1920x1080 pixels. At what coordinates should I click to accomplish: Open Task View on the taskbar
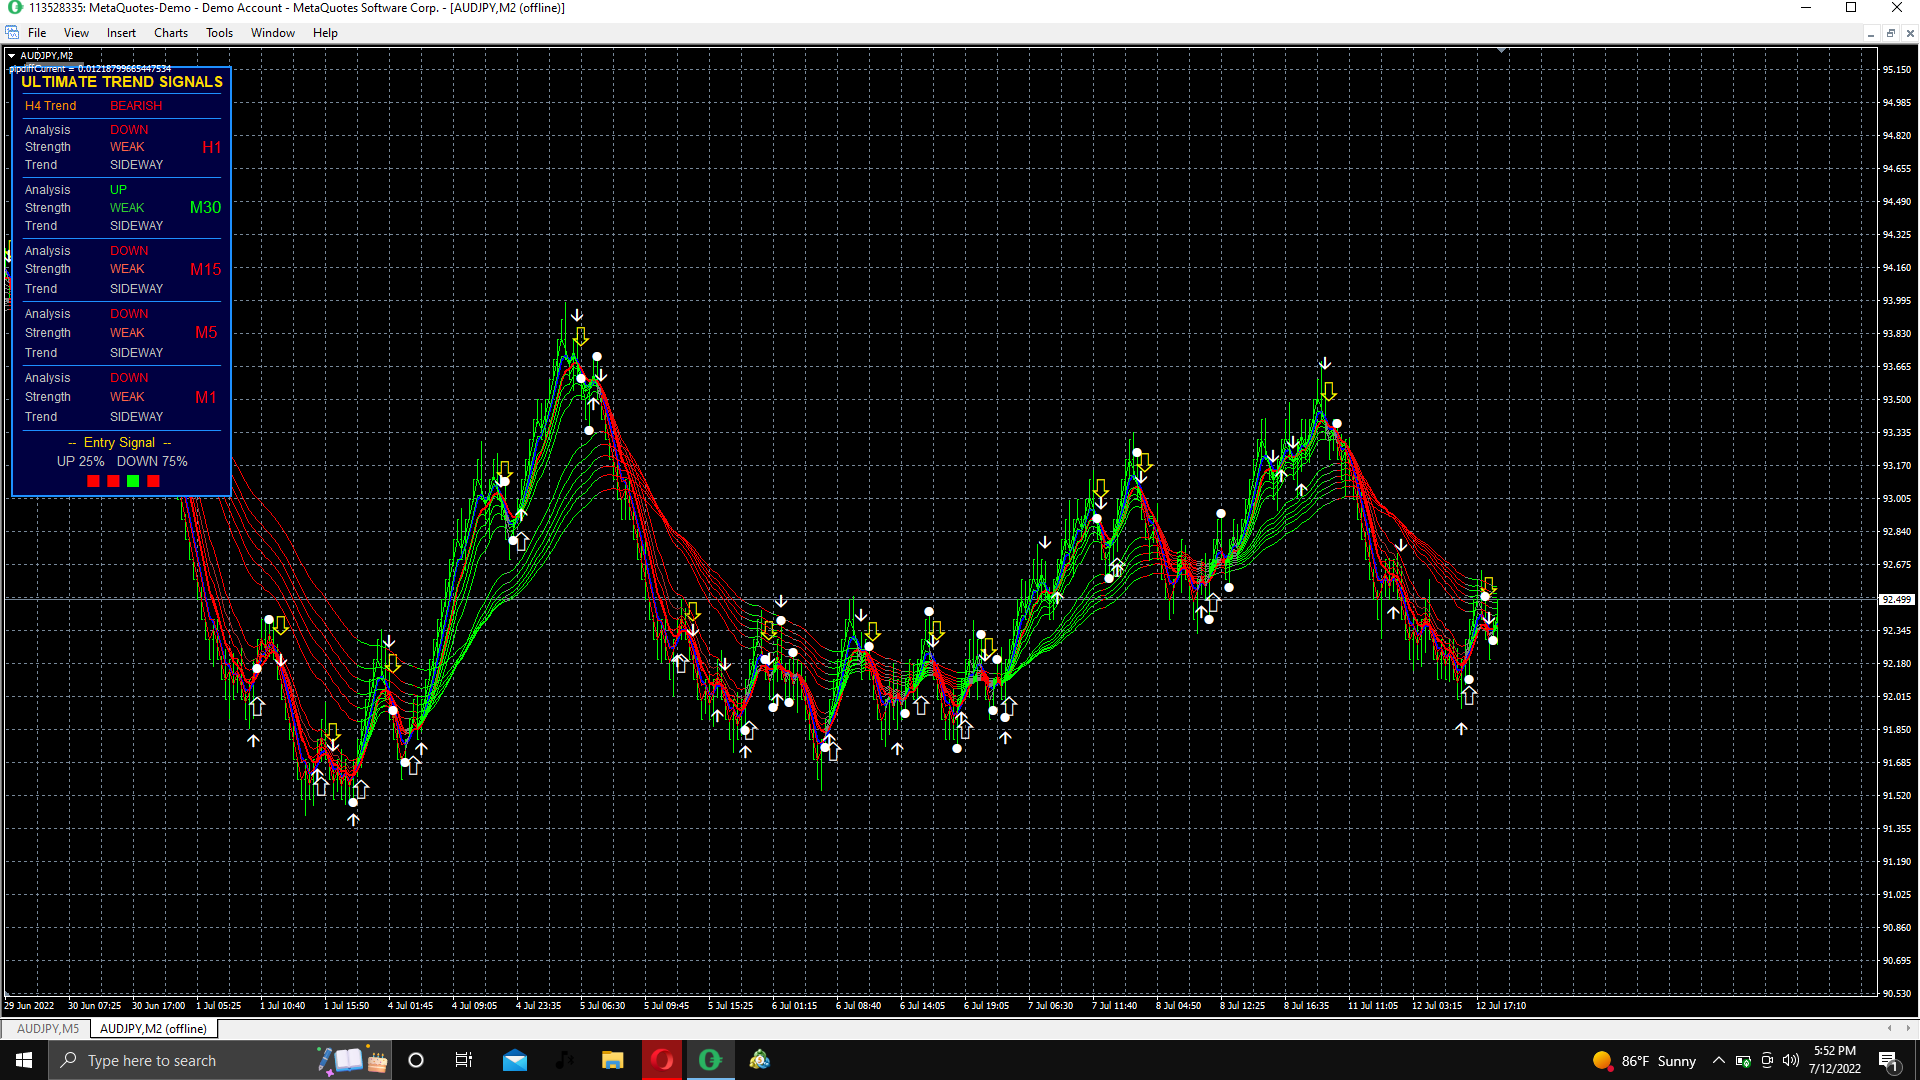tap(464, 1061)
